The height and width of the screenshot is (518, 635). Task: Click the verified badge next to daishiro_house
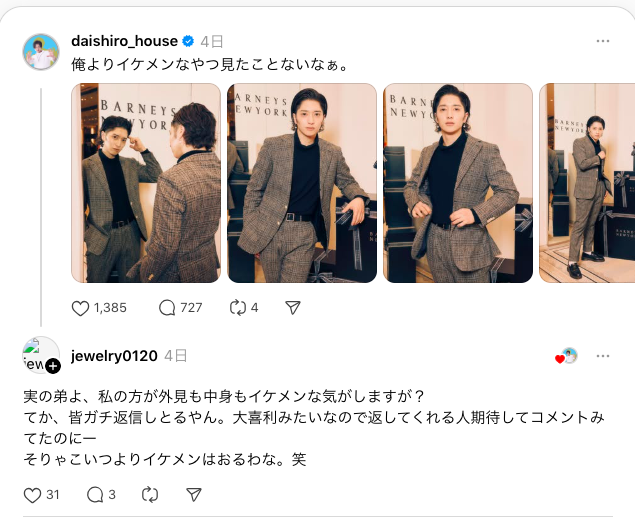[188, 41]
